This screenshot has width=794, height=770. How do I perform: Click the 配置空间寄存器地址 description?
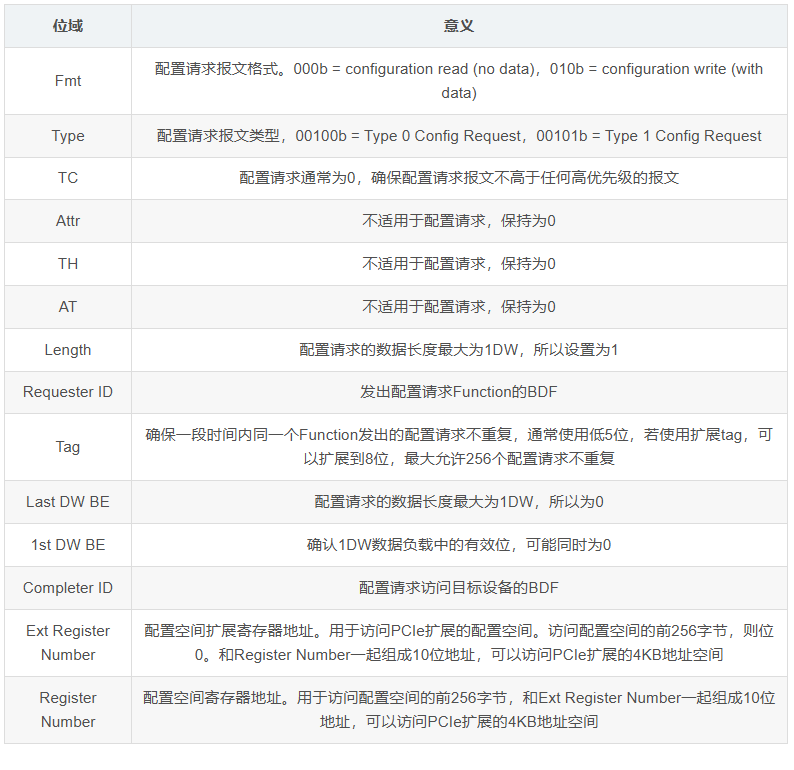pyautogui.click(x=459, y=710)
